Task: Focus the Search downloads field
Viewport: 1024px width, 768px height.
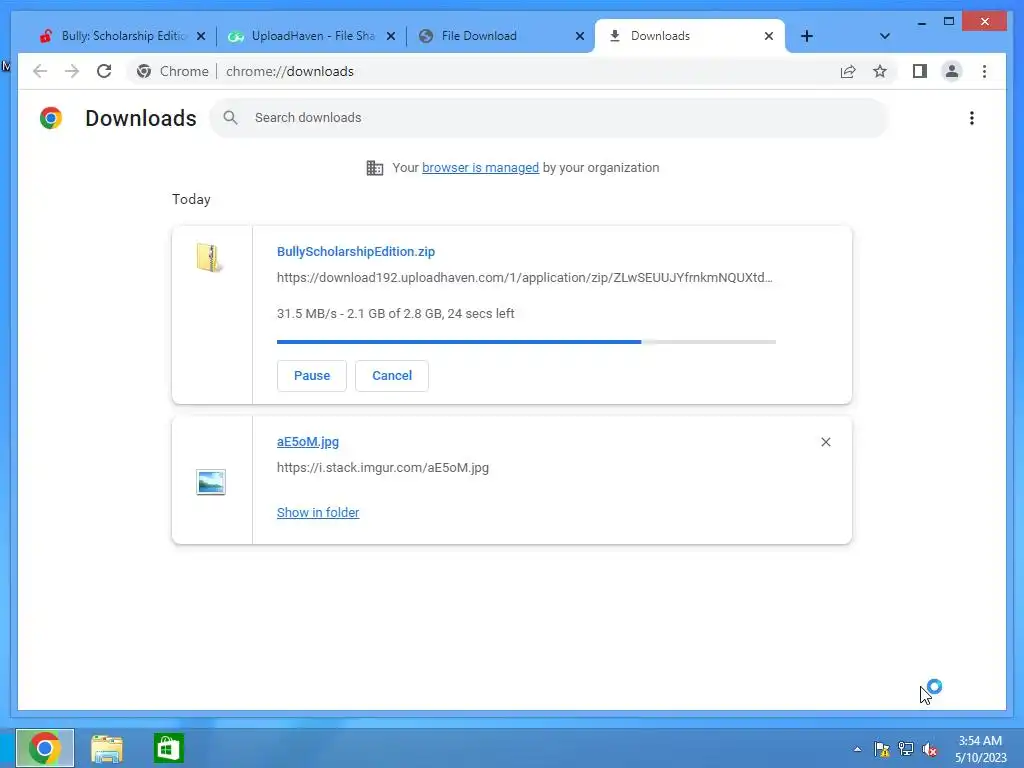Action: (549, 118)
